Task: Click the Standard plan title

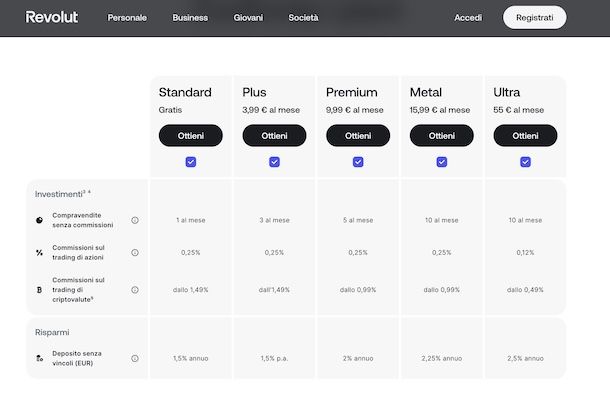Action: [x=185, y=92]
